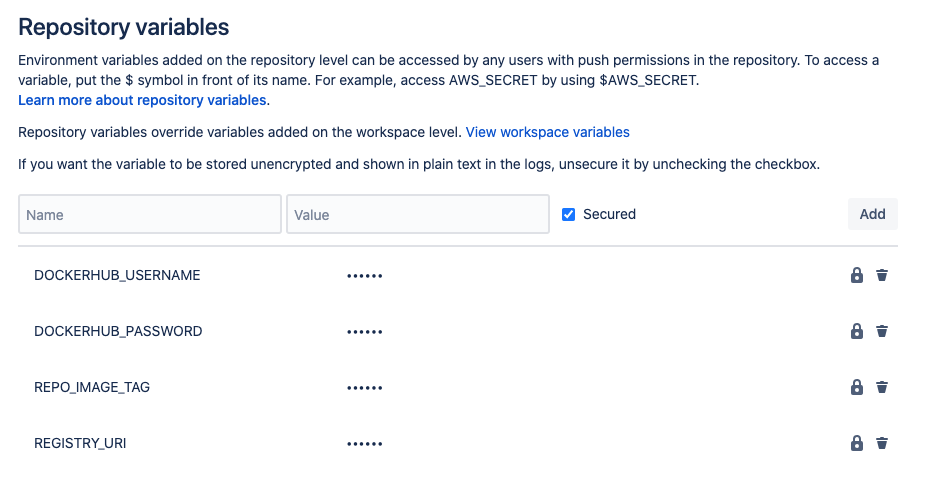Select the REGISTRY_URI variable name

pos(80,443)
